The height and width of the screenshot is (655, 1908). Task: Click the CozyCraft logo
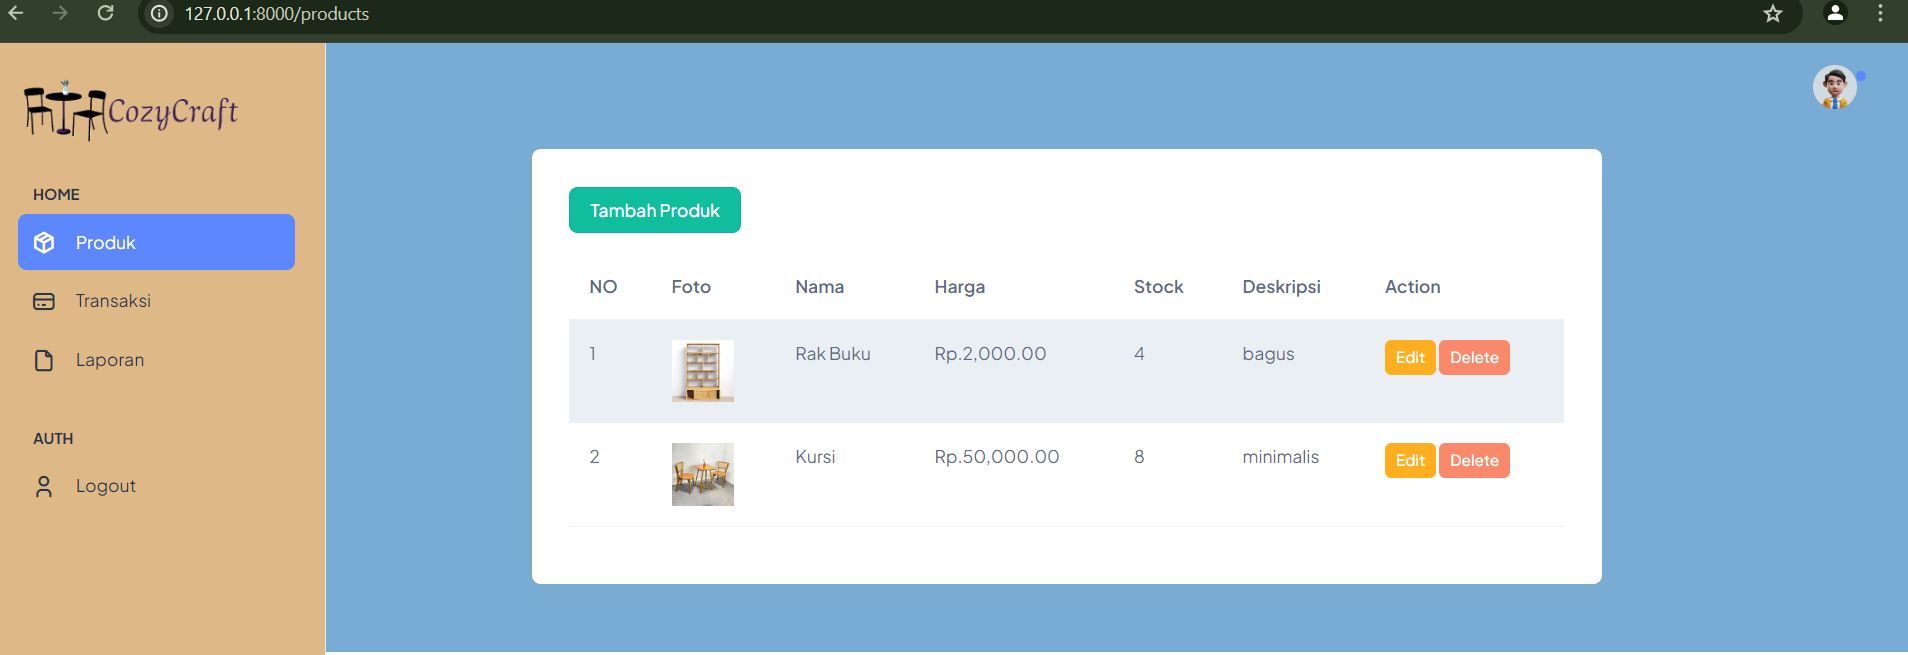131,110
